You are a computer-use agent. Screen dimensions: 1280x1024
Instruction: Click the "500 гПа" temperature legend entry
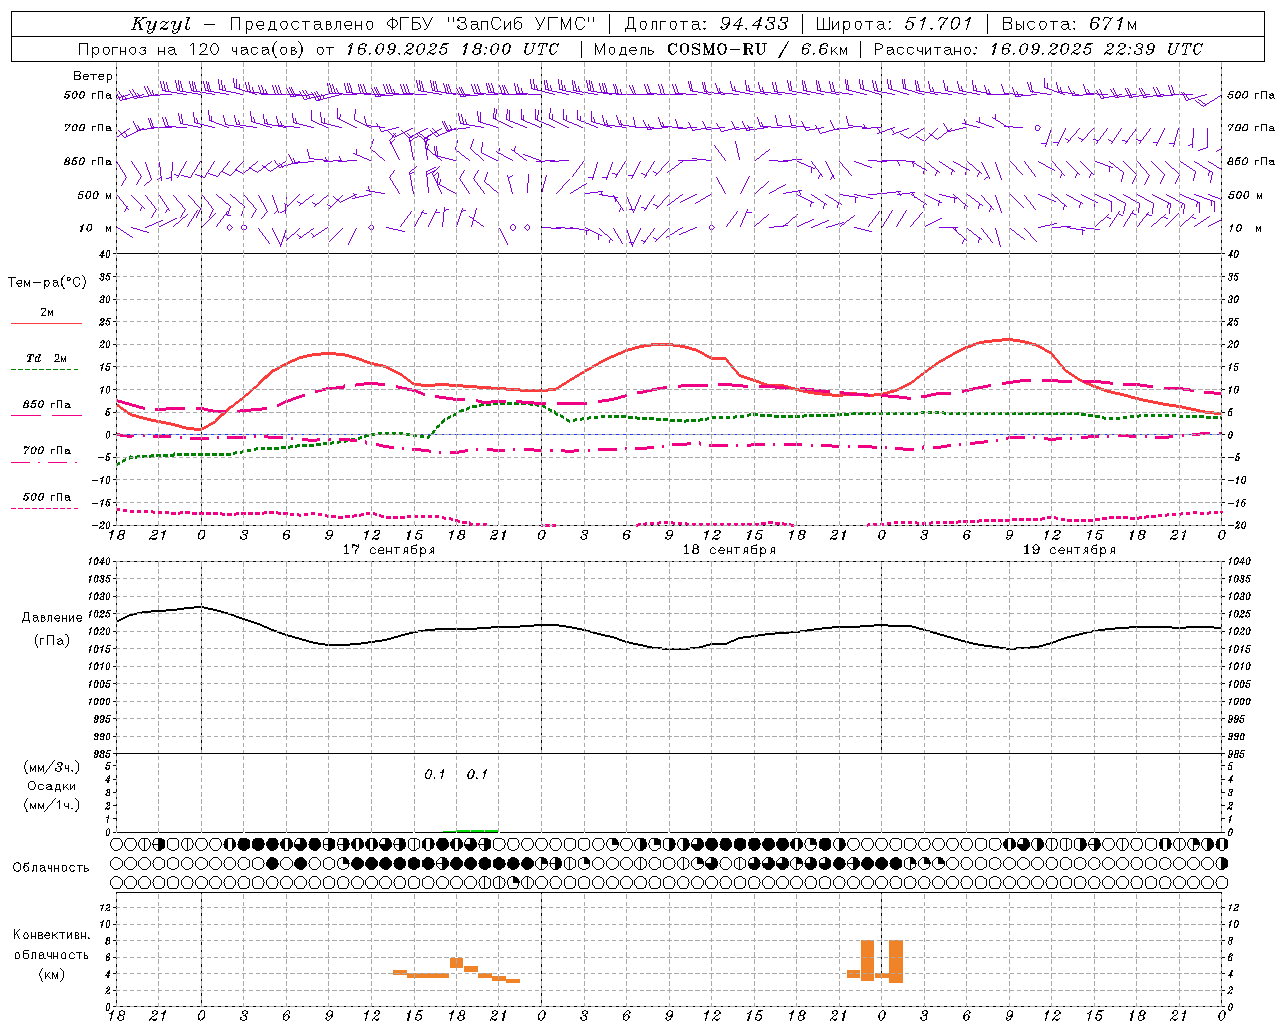pyautogui.click(x=46, y=497)
